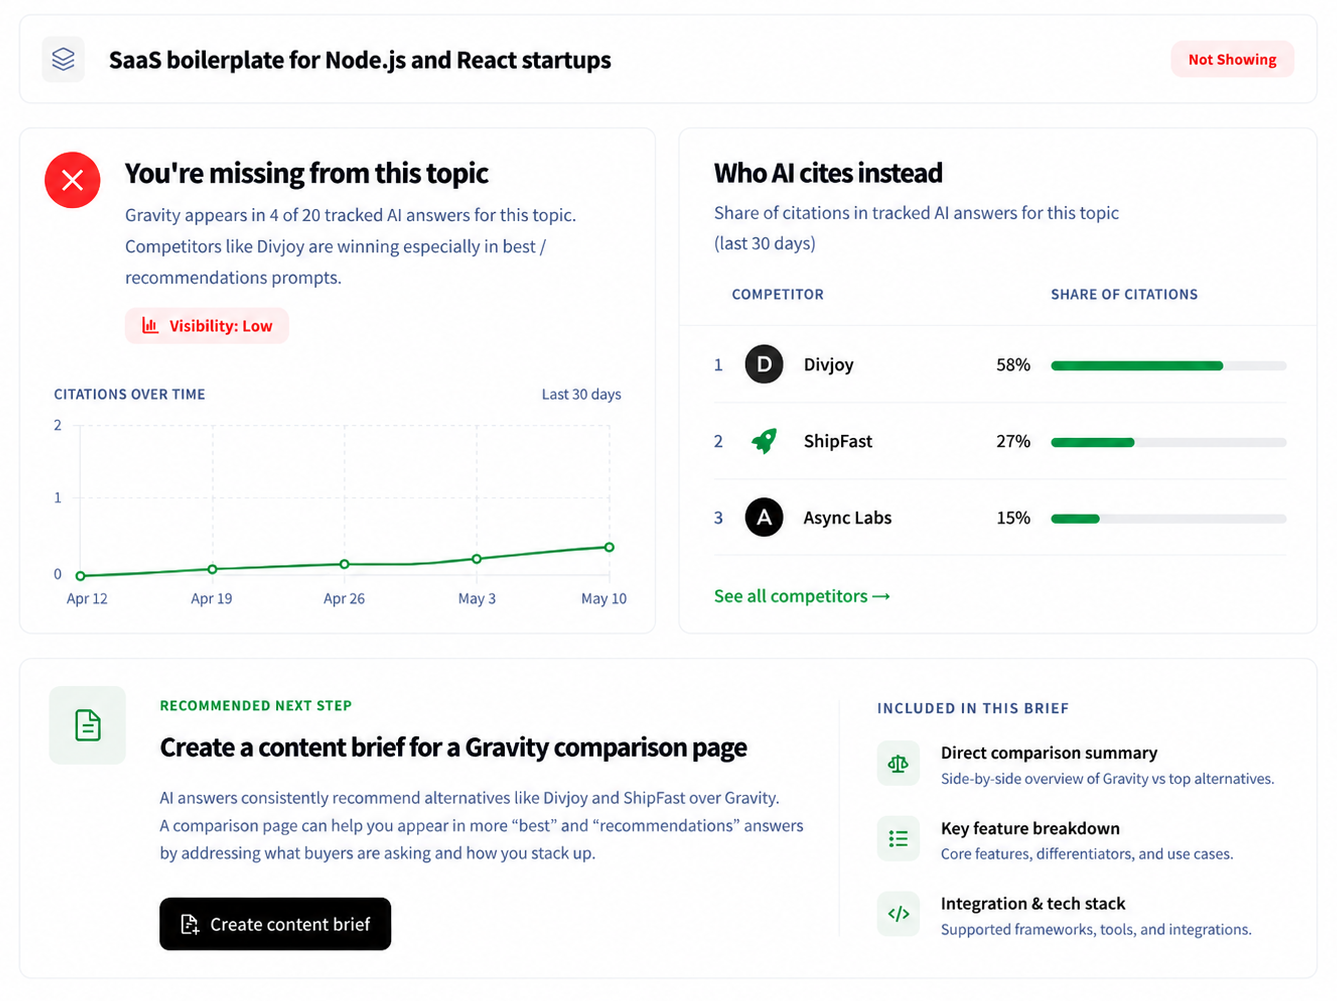Click the Apr 12 data point on chart
1337x1001 pixels.
pyautogui.click(x=81, y=576)
